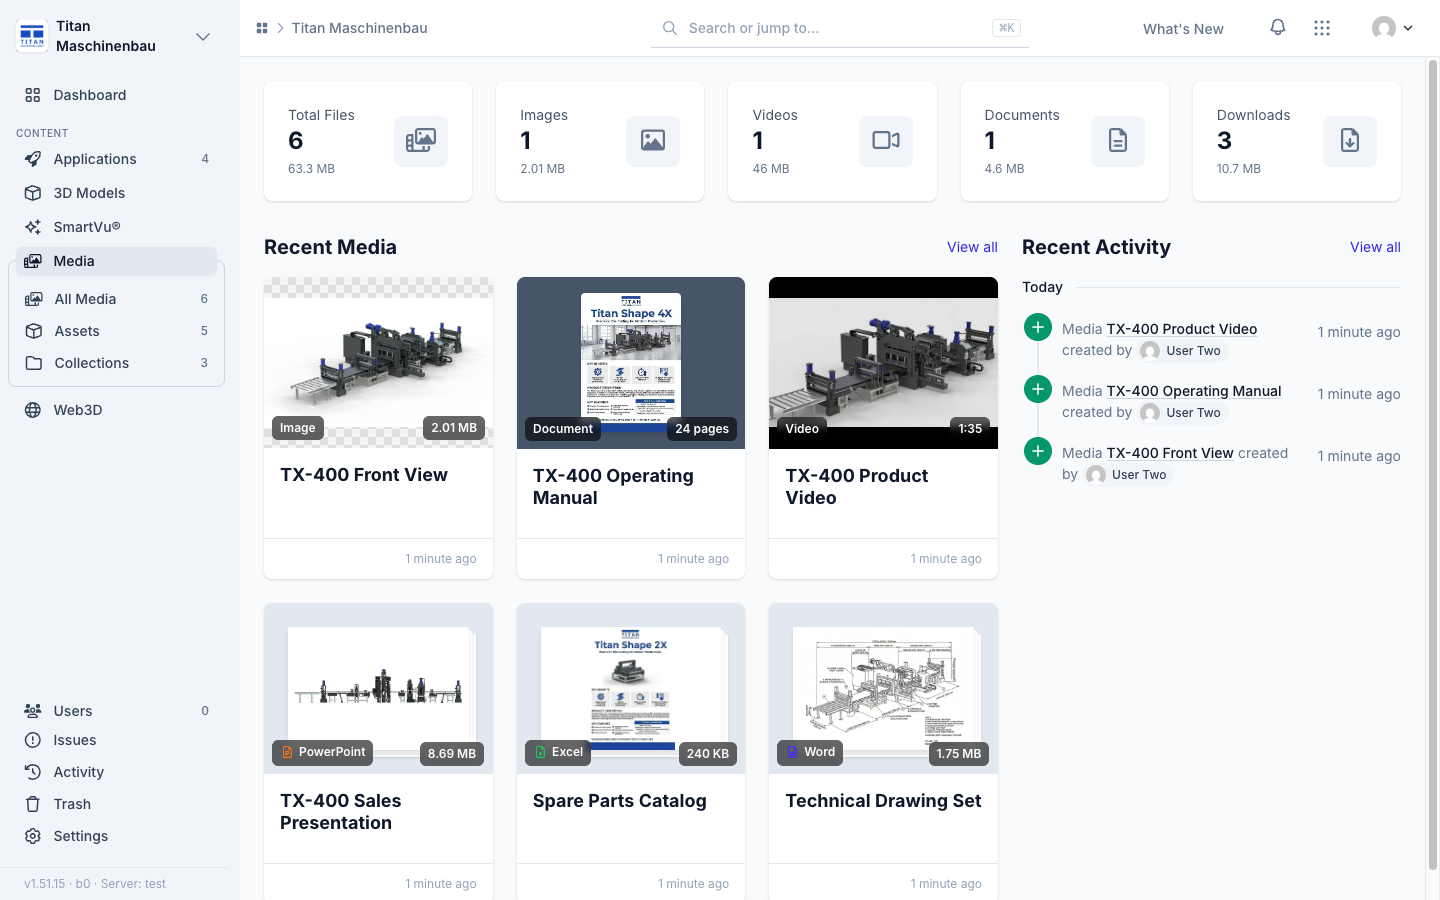
Task: Click the Titan Maschinenbau breadcrumb
Action: tap(359, 28)
